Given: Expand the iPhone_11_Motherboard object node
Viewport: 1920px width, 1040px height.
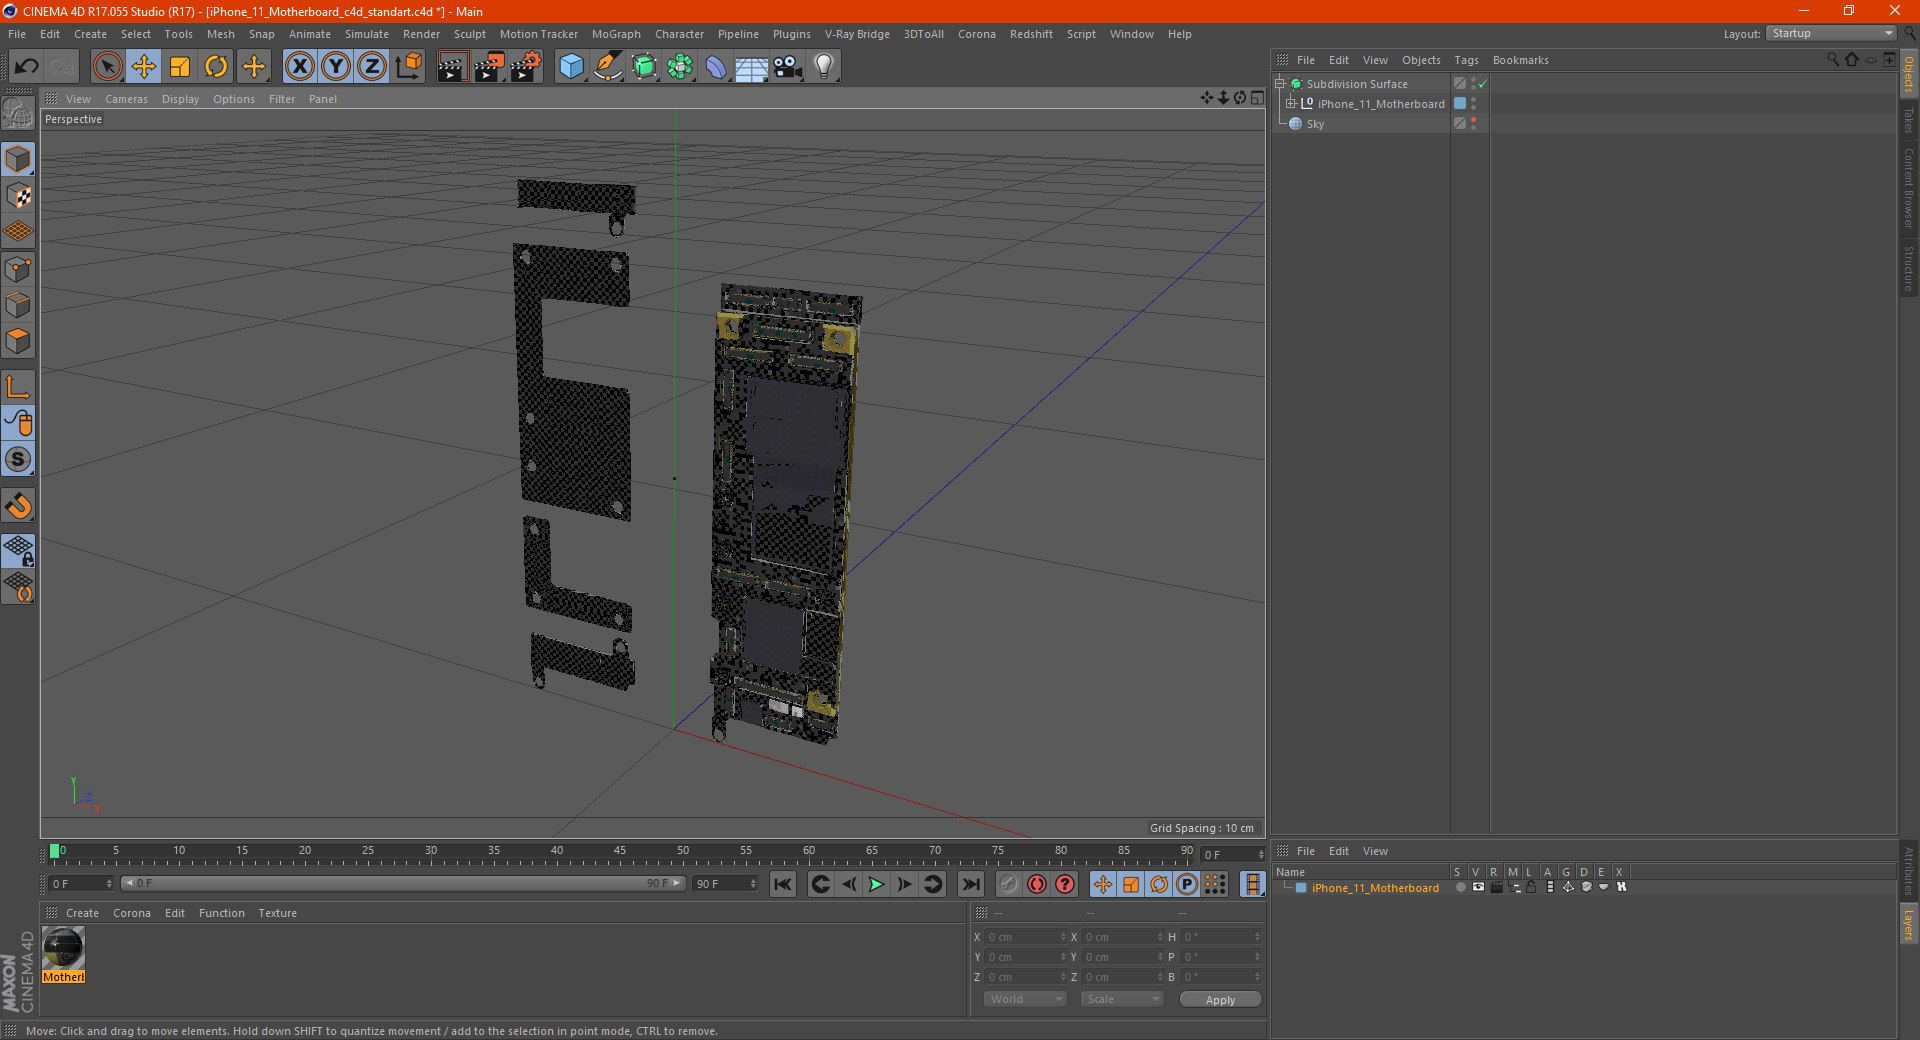Looking at the screenshot, I should coord(1290,104).
